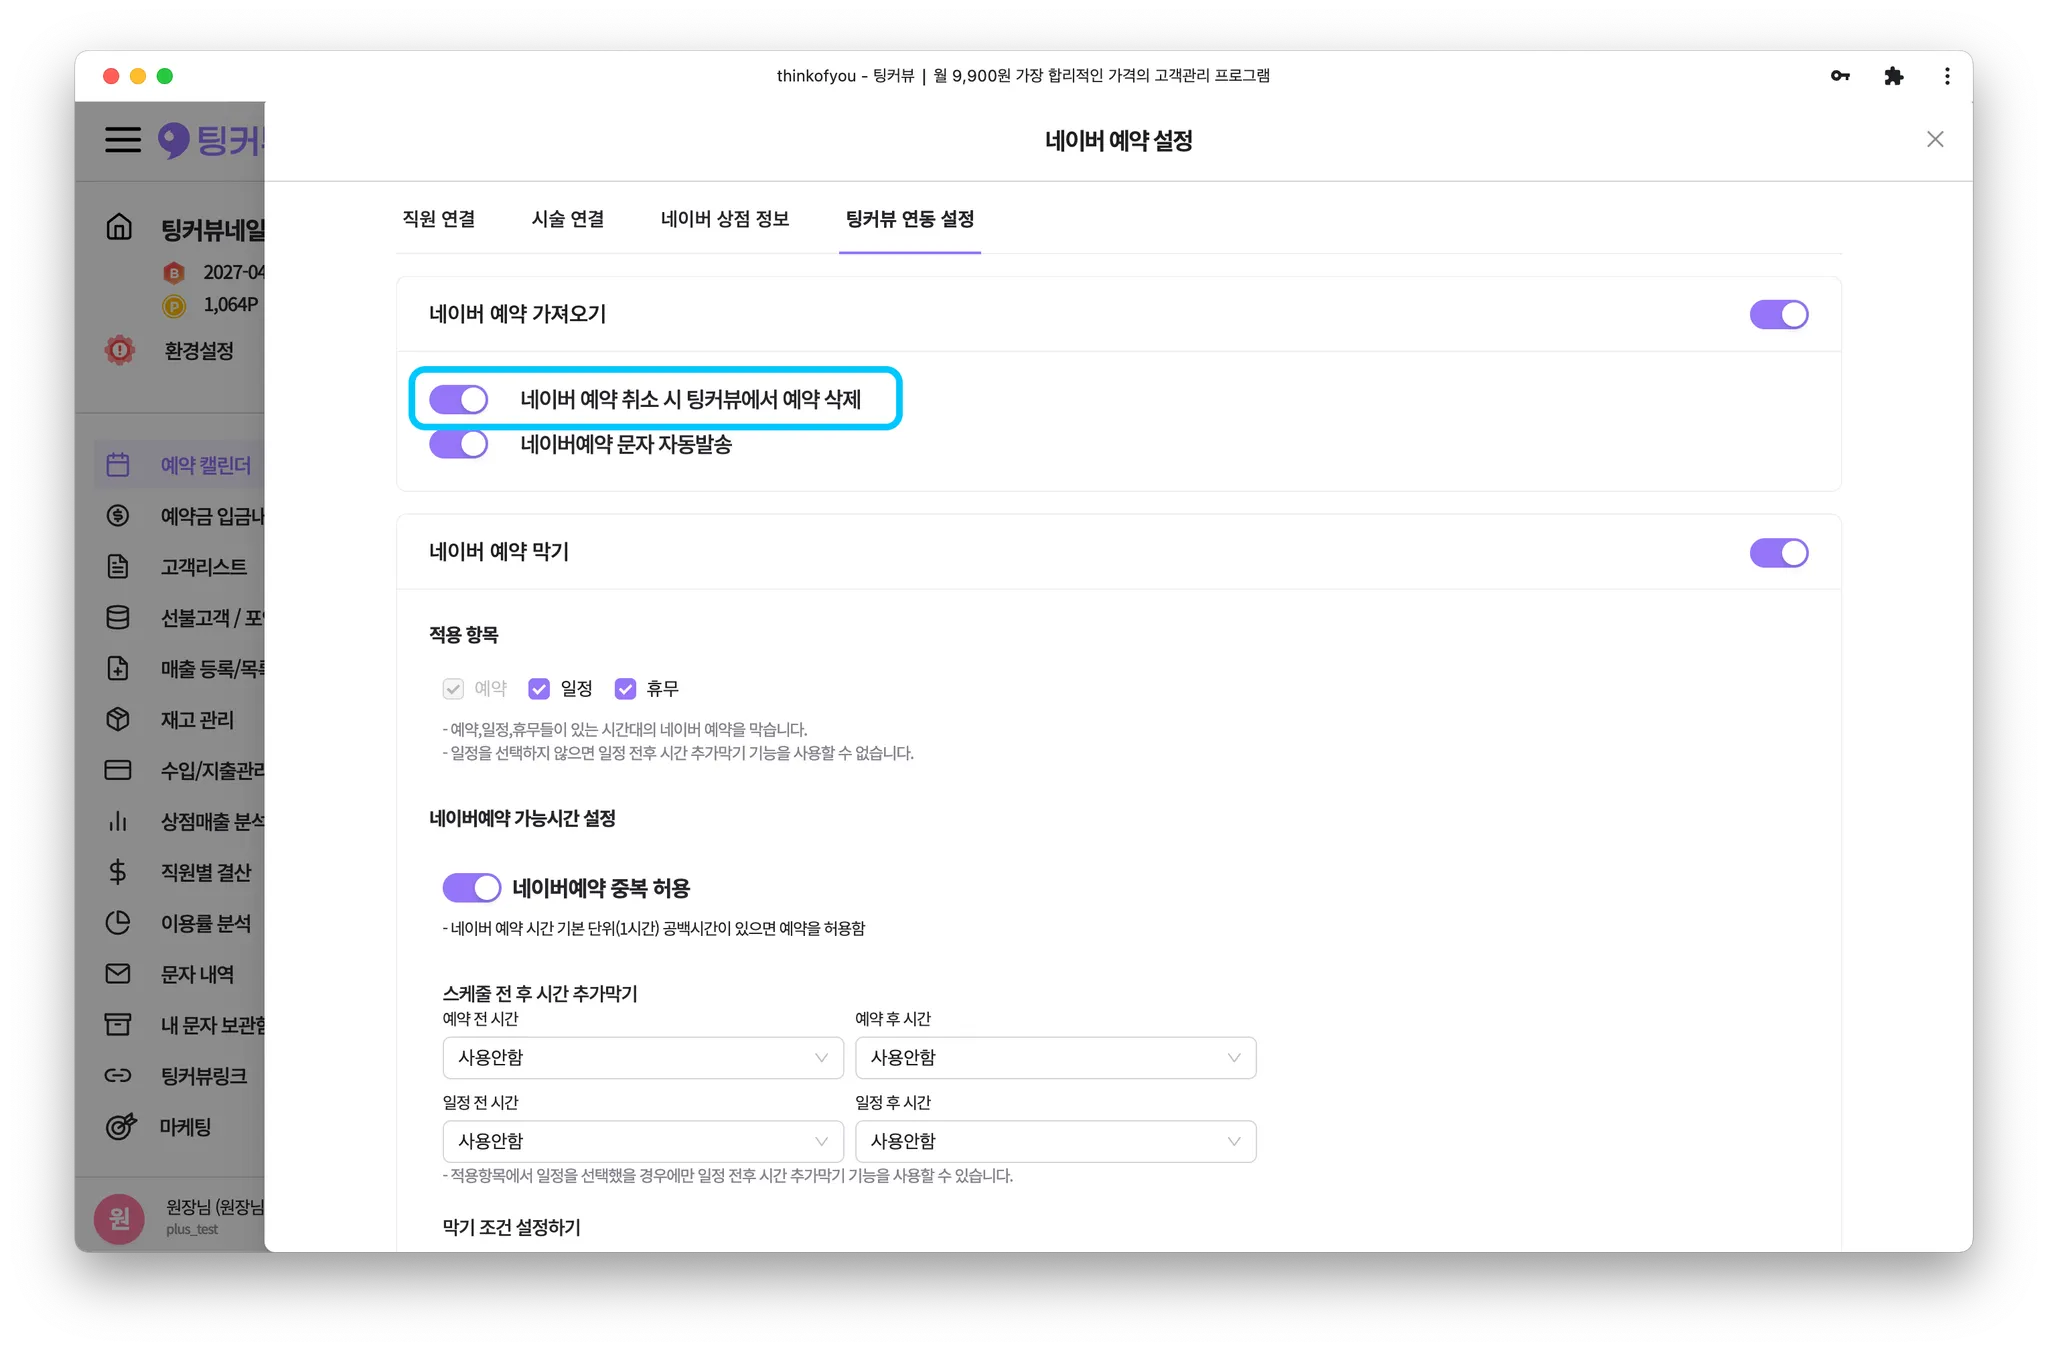Screen dimensions: 2048x1351
Task: Click the 마케팅 target icon
Action: [x=120, y=1126]
